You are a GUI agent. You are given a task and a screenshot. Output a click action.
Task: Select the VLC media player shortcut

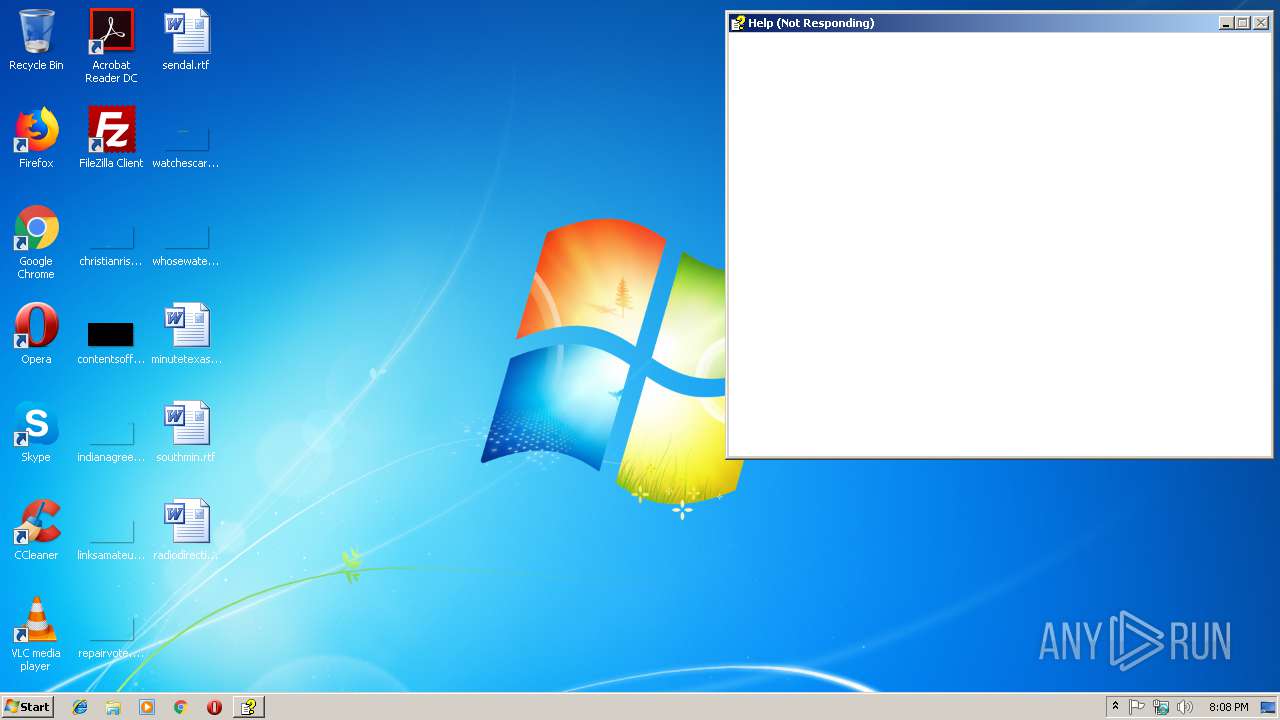(36, 634)
